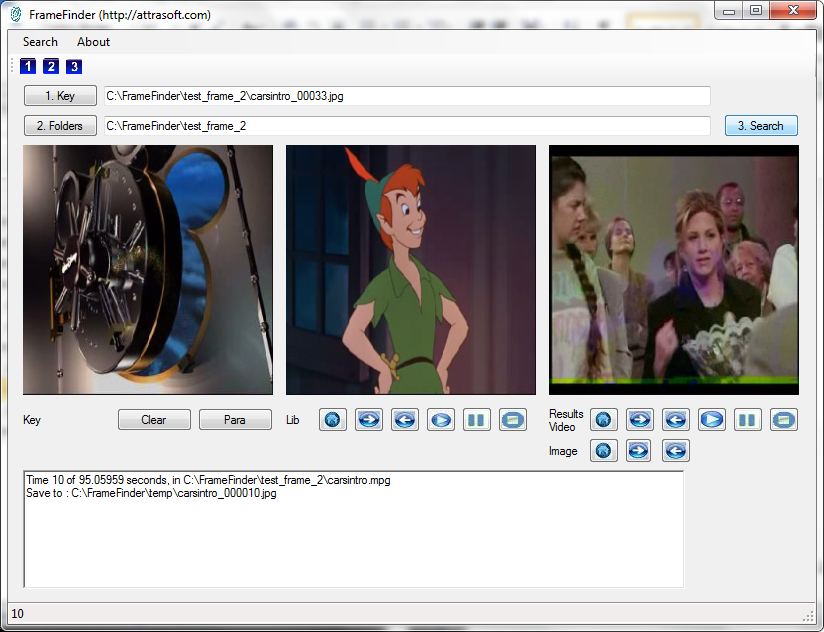Focus the folders path field
This screenshot has height=632, width=824.
click(407, 126)
